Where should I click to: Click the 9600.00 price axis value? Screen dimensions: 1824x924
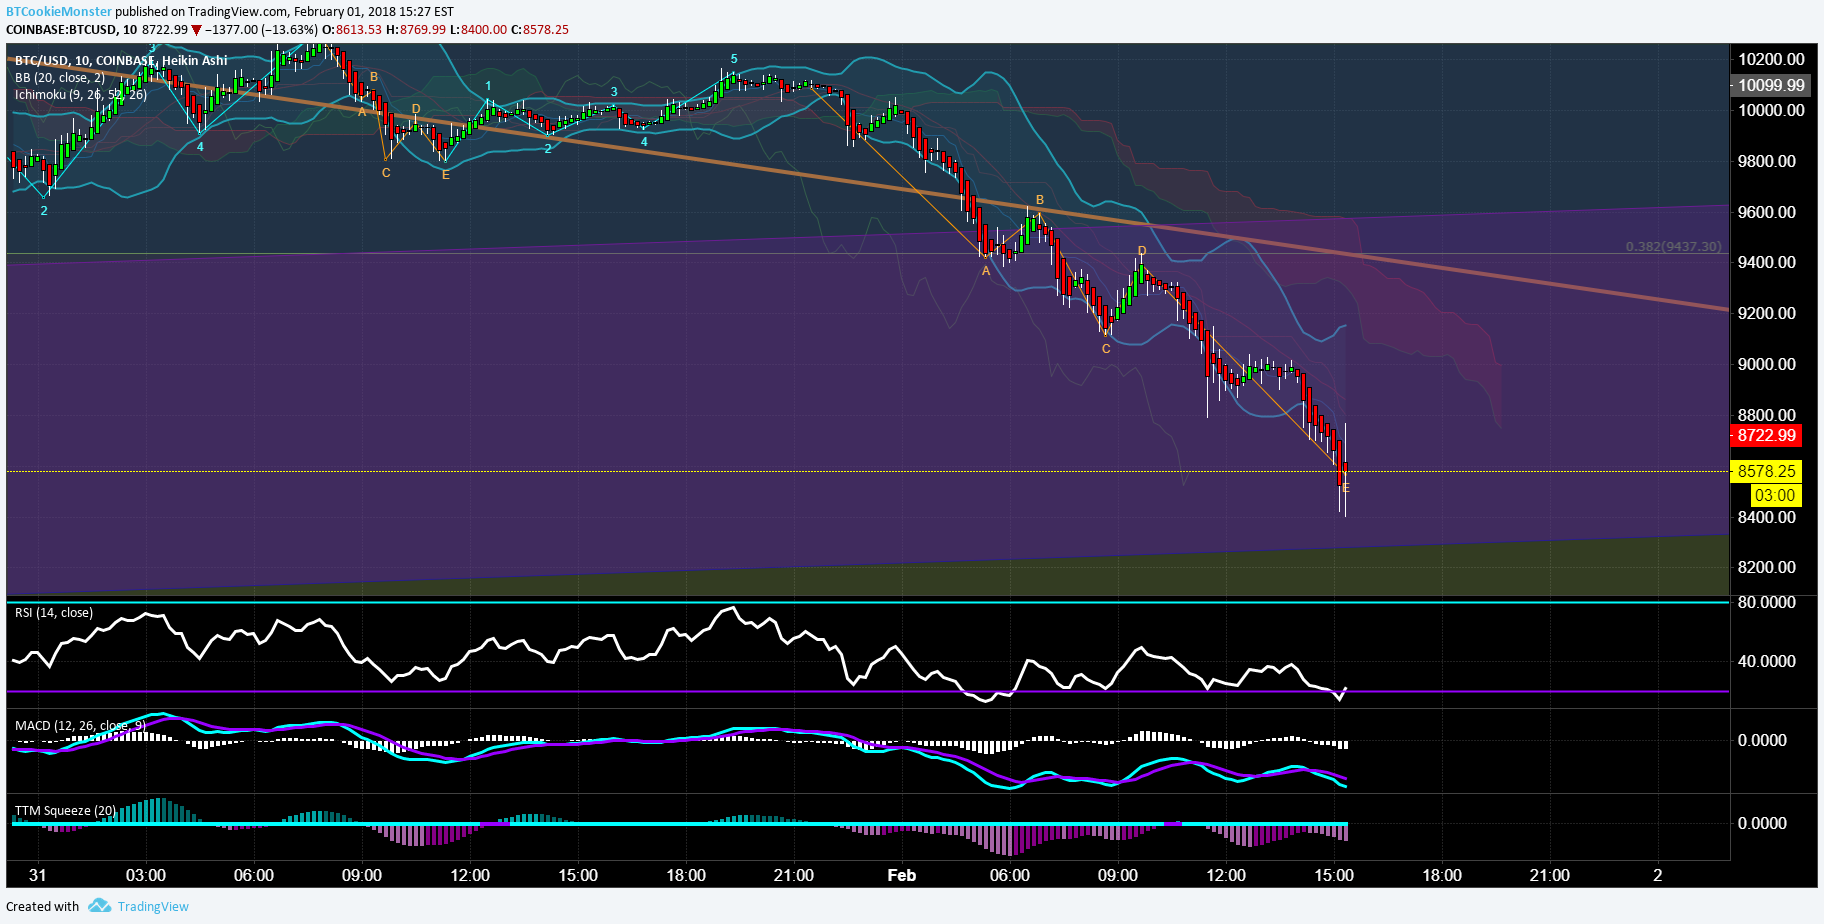[1767, 212]
